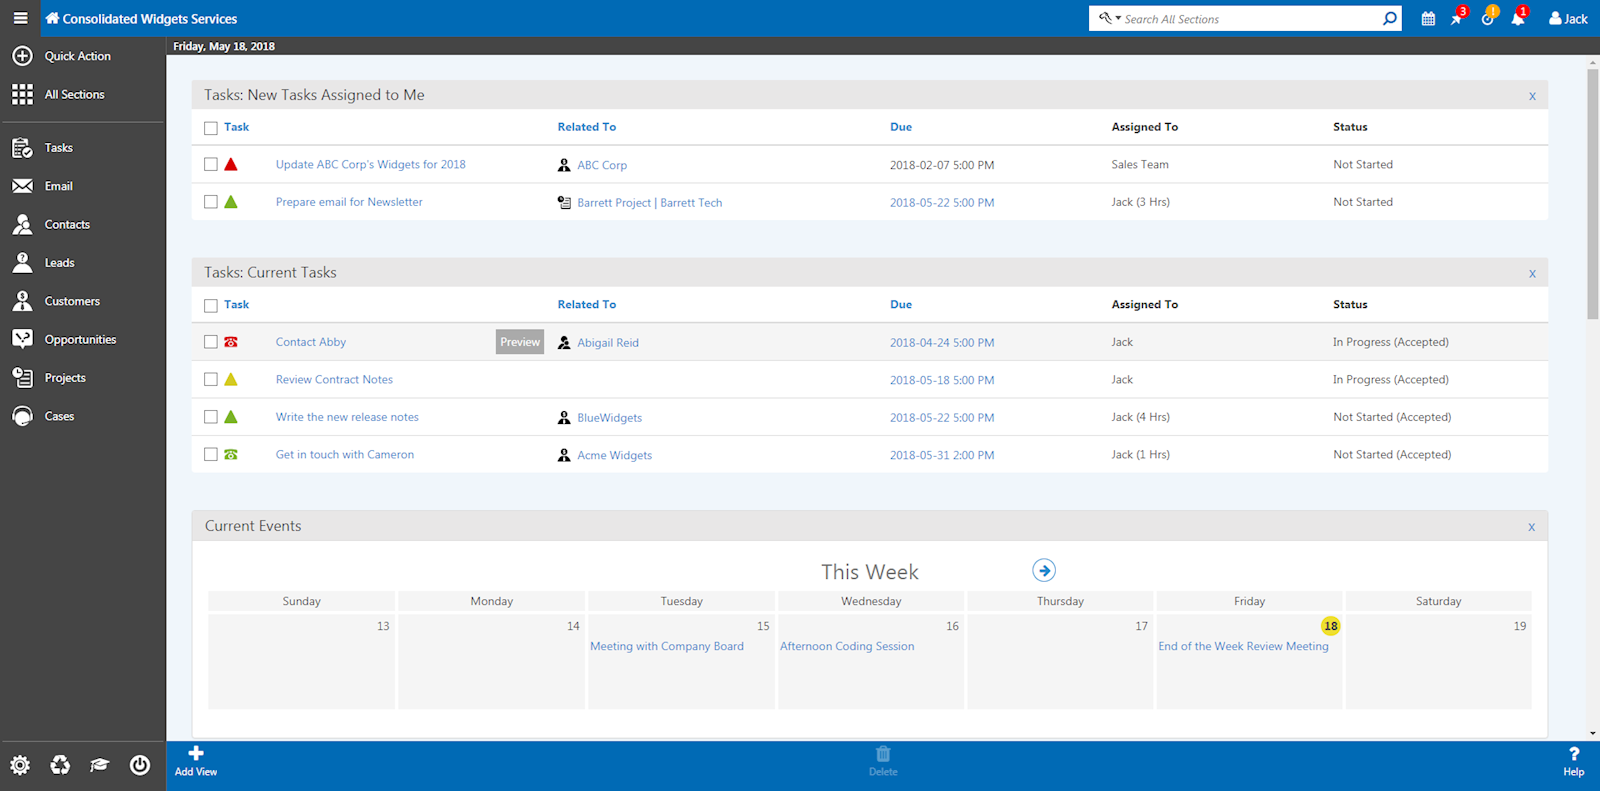
Task: Open the calendar icon in top bar
Action: [1428, 18]
